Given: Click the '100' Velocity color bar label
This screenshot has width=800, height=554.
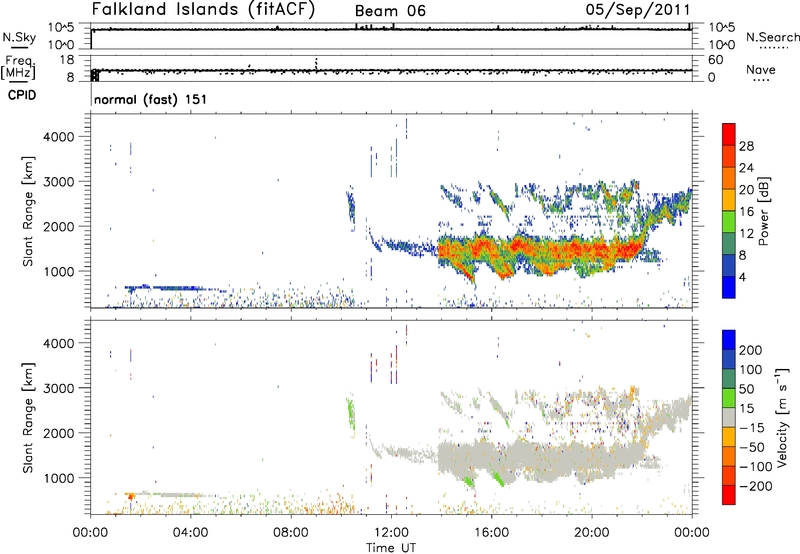Looking at the screenshot, I should [x=750, y=370].
